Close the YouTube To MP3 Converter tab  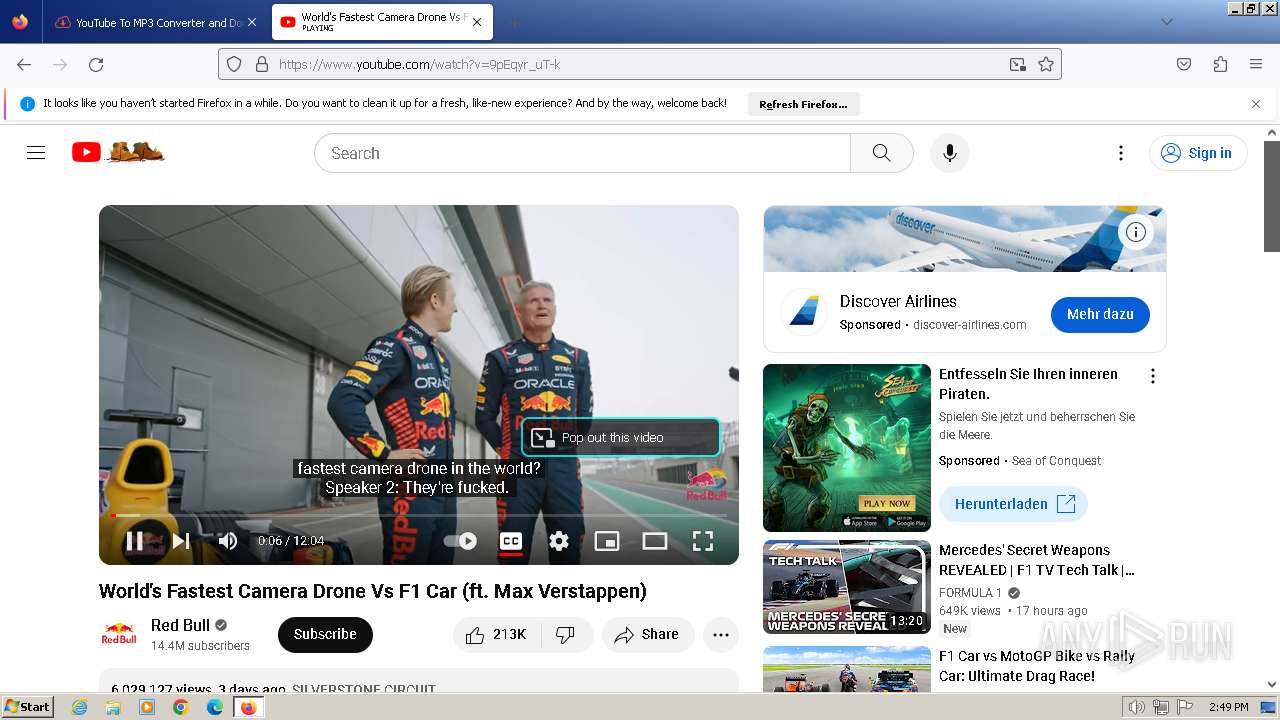point(251,22)
